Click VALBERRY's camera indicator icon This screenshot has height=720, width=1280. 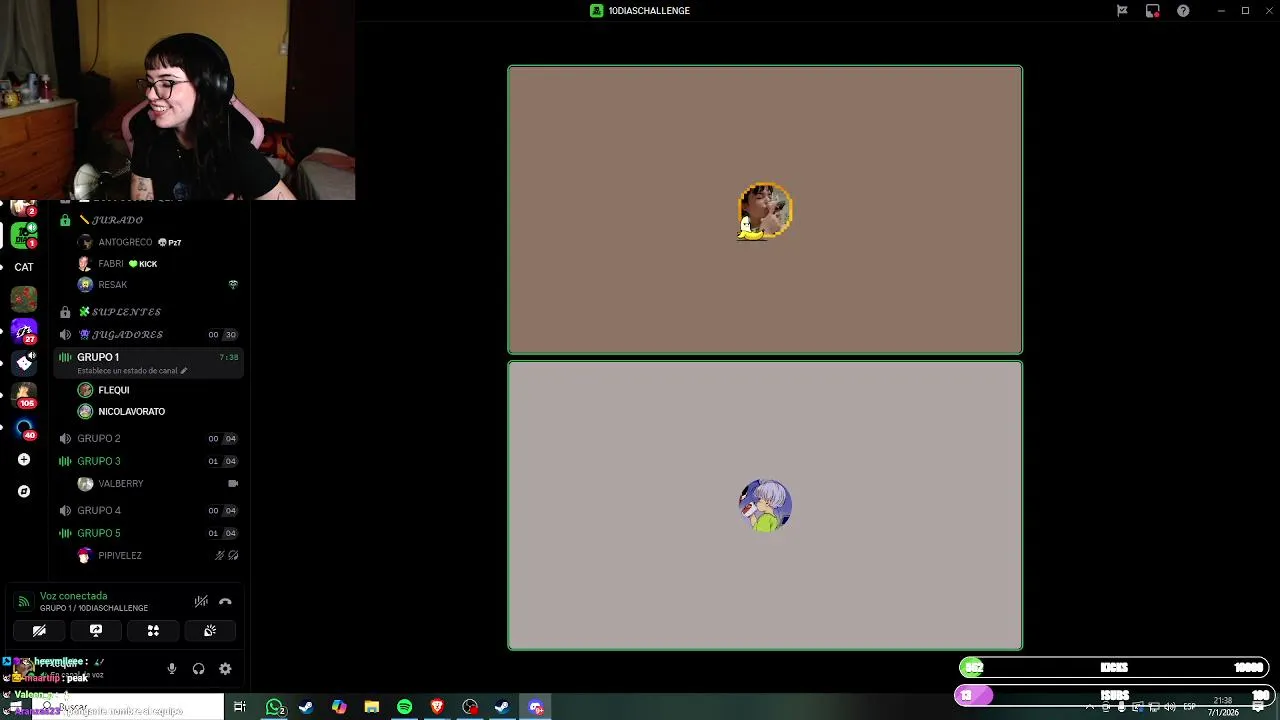pyautogui.click(x=233, y=484)
